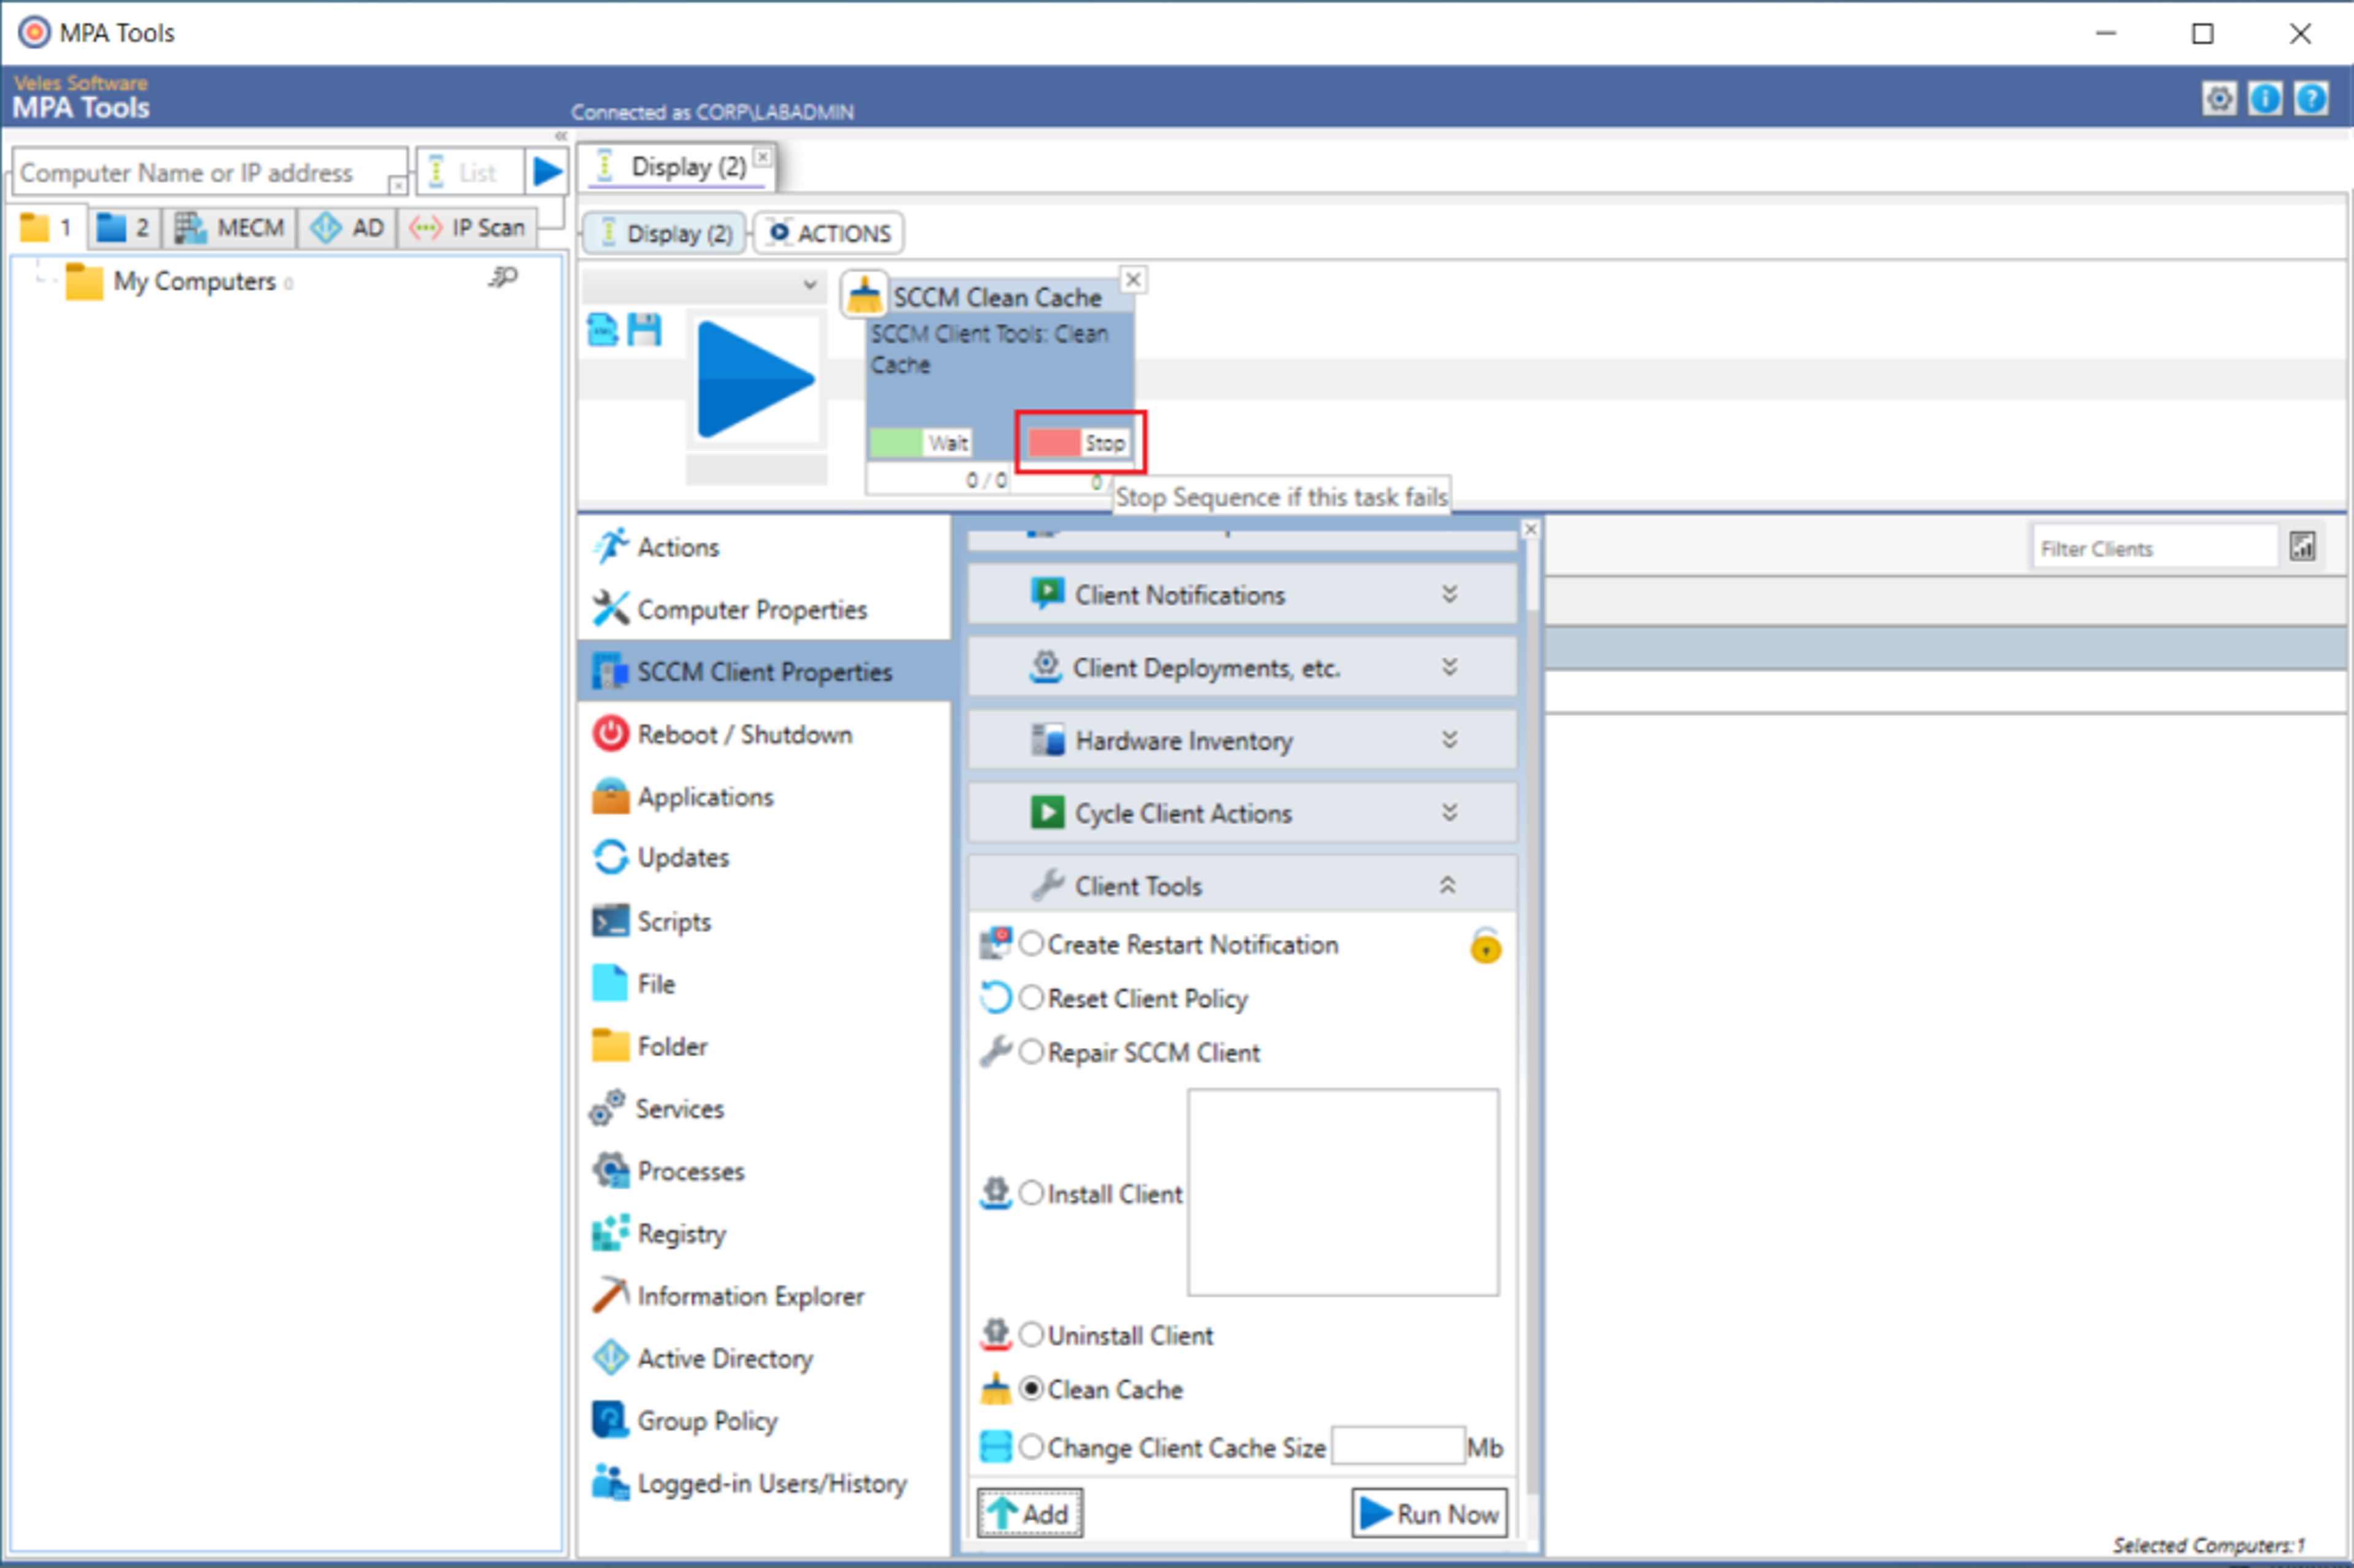This screenshot has height=1568, width=2354.
Task: Click the yellow lock icon
Action: (x=1486, y=945)
